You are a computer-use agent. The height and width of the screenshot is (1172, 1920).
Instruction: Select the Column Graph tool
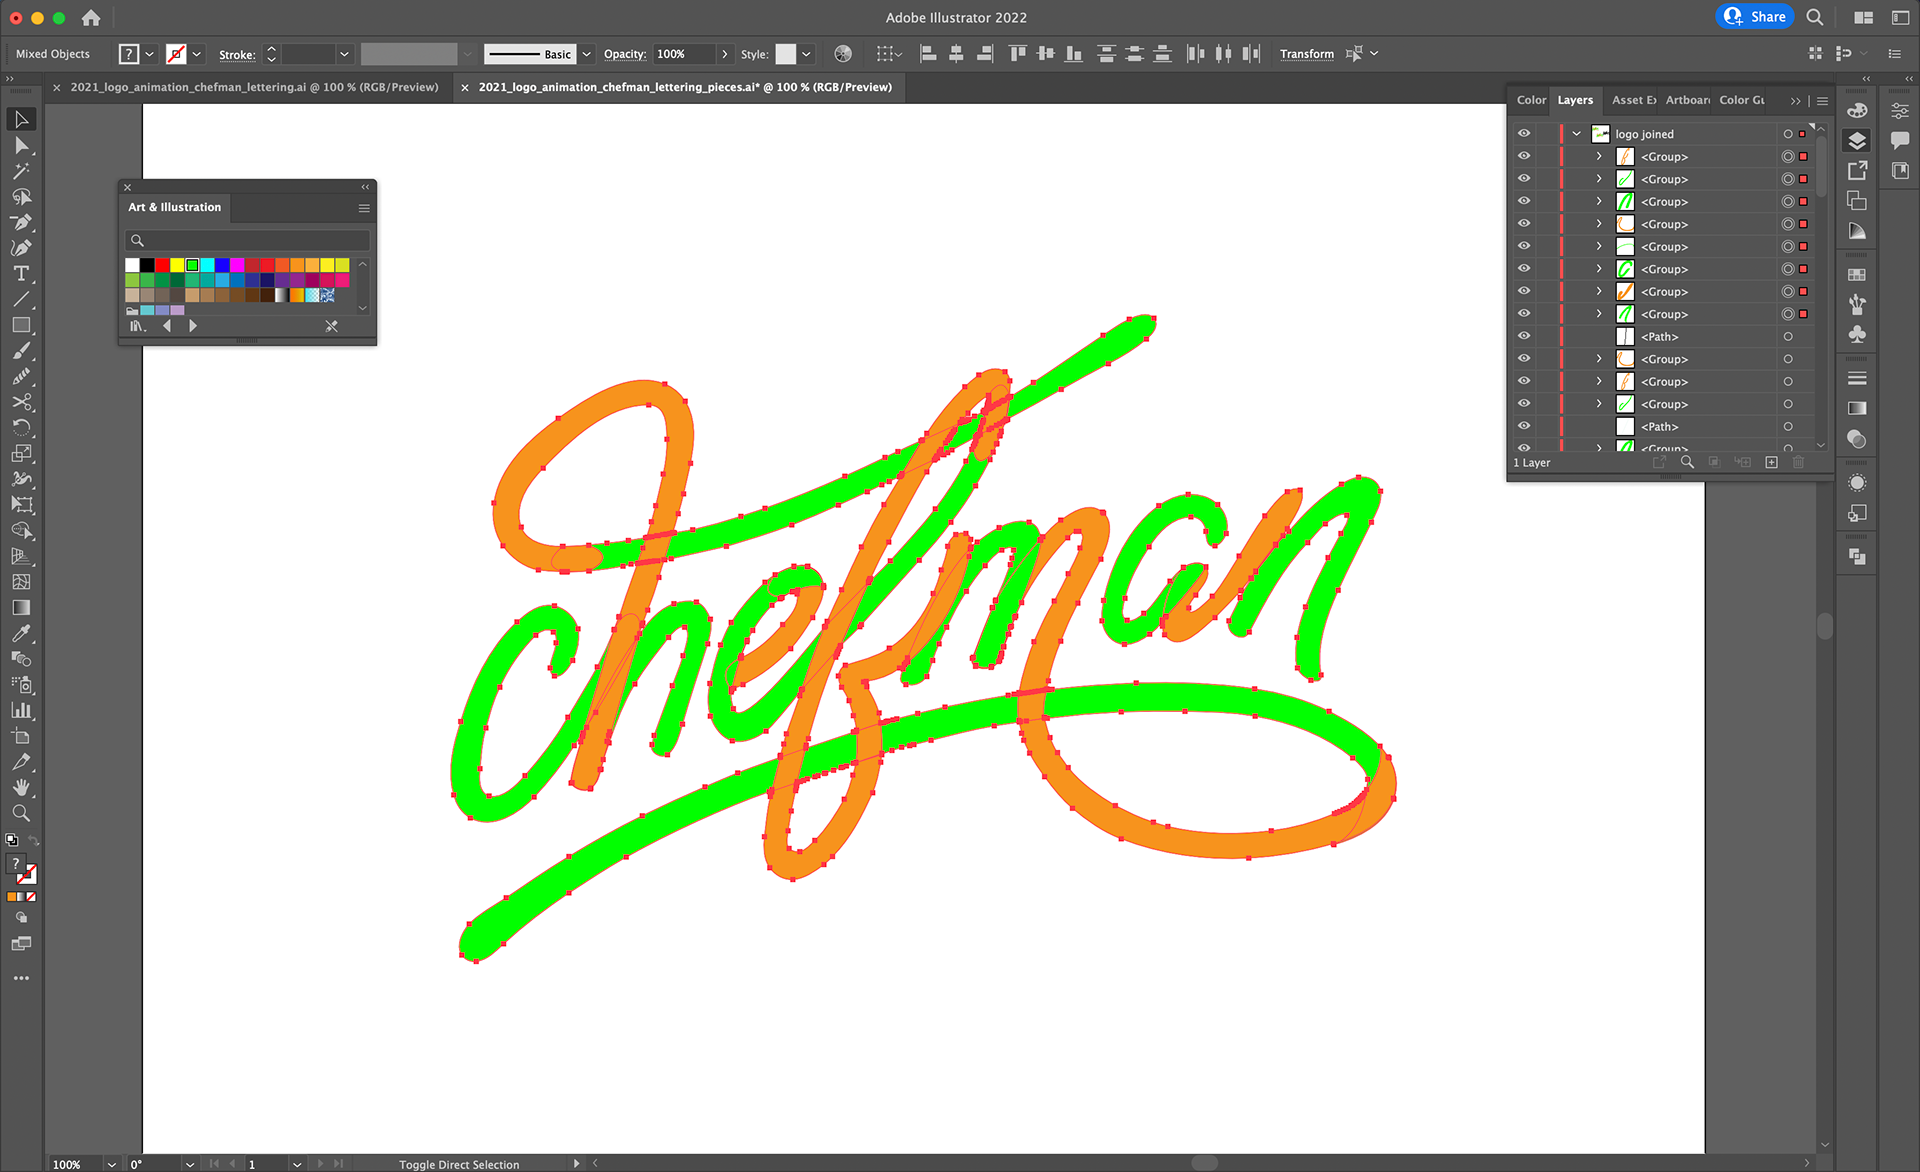pos(21,710)
